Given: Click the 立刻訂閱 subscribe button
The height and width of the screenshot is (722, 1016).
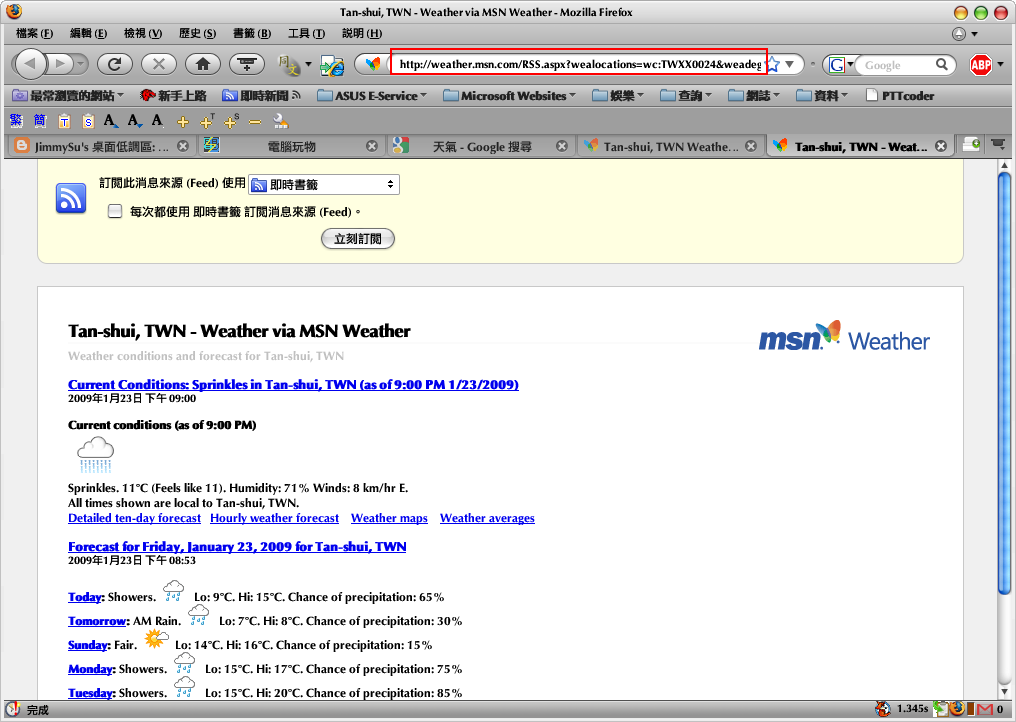Looking at the screenshot, I should [358, 239].
